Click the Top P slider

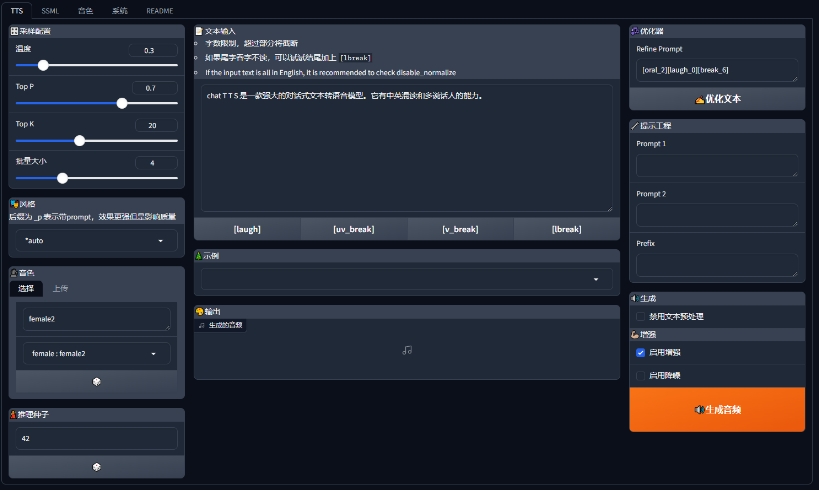click(97, 103)
